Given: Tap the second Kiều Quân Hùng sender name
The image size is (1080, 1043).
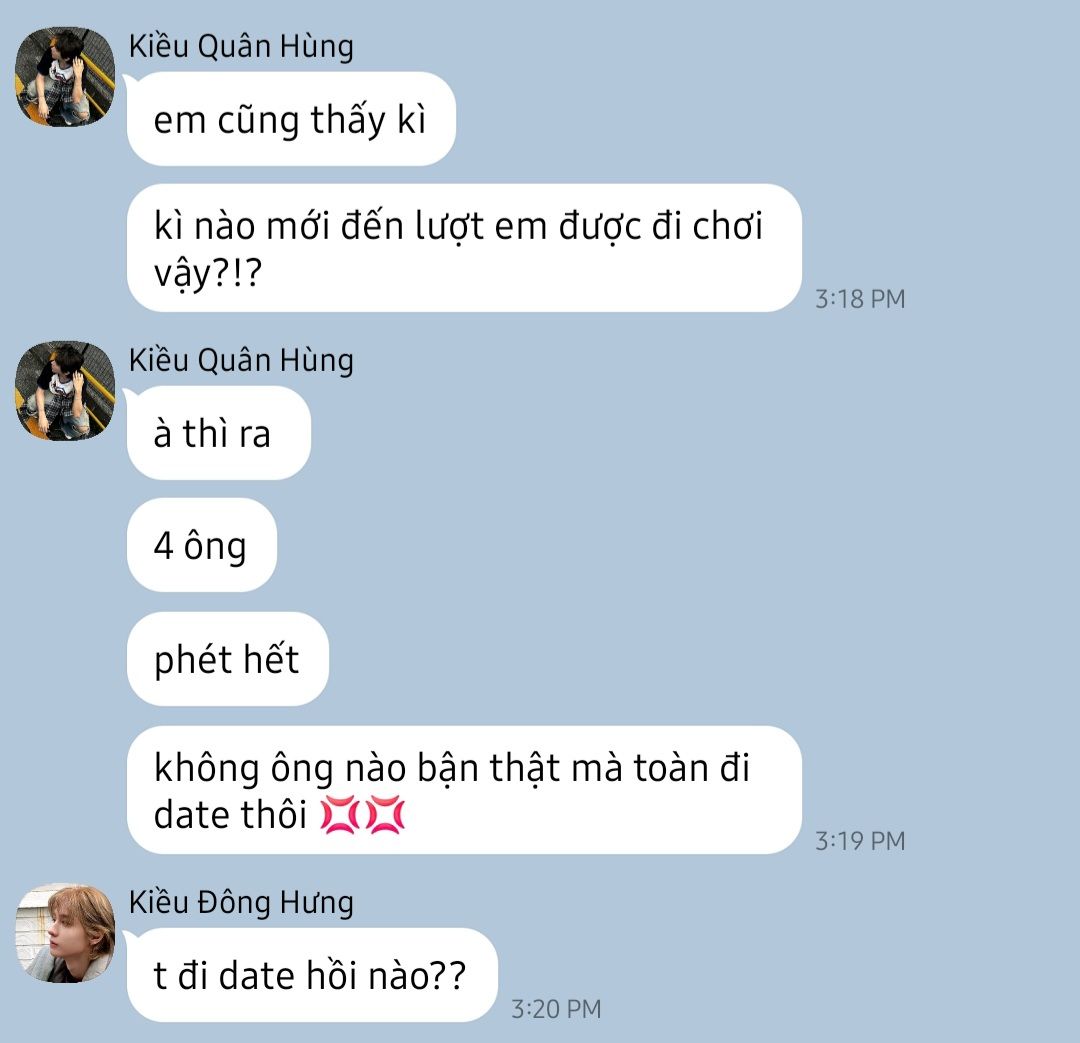Looking at the screenshot, I should coord(241,361).
